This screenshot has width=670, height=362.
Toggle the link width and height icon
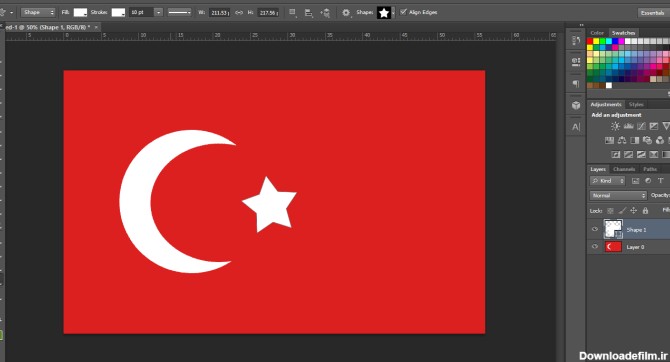239,13
